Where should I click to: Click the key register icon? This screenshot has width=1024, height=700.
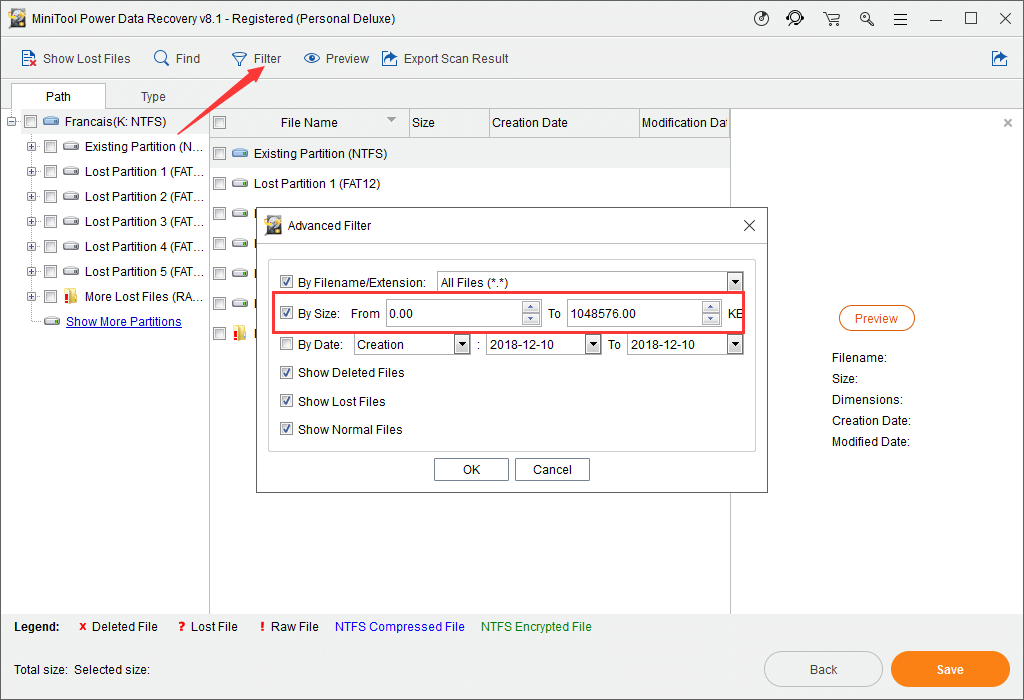click(867, 19)
